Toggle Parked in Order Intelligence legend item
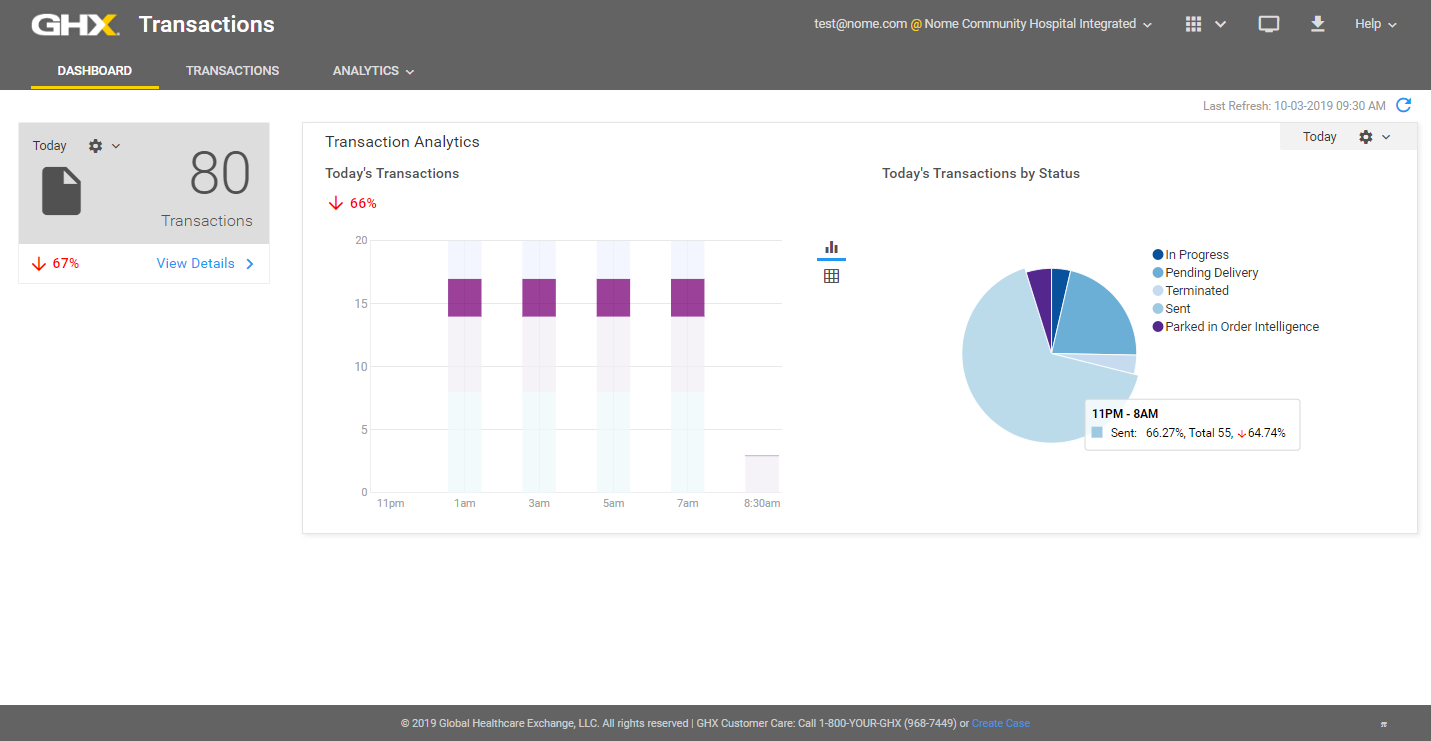This screenshot has width=1431, height=741. click(1241, 327)
